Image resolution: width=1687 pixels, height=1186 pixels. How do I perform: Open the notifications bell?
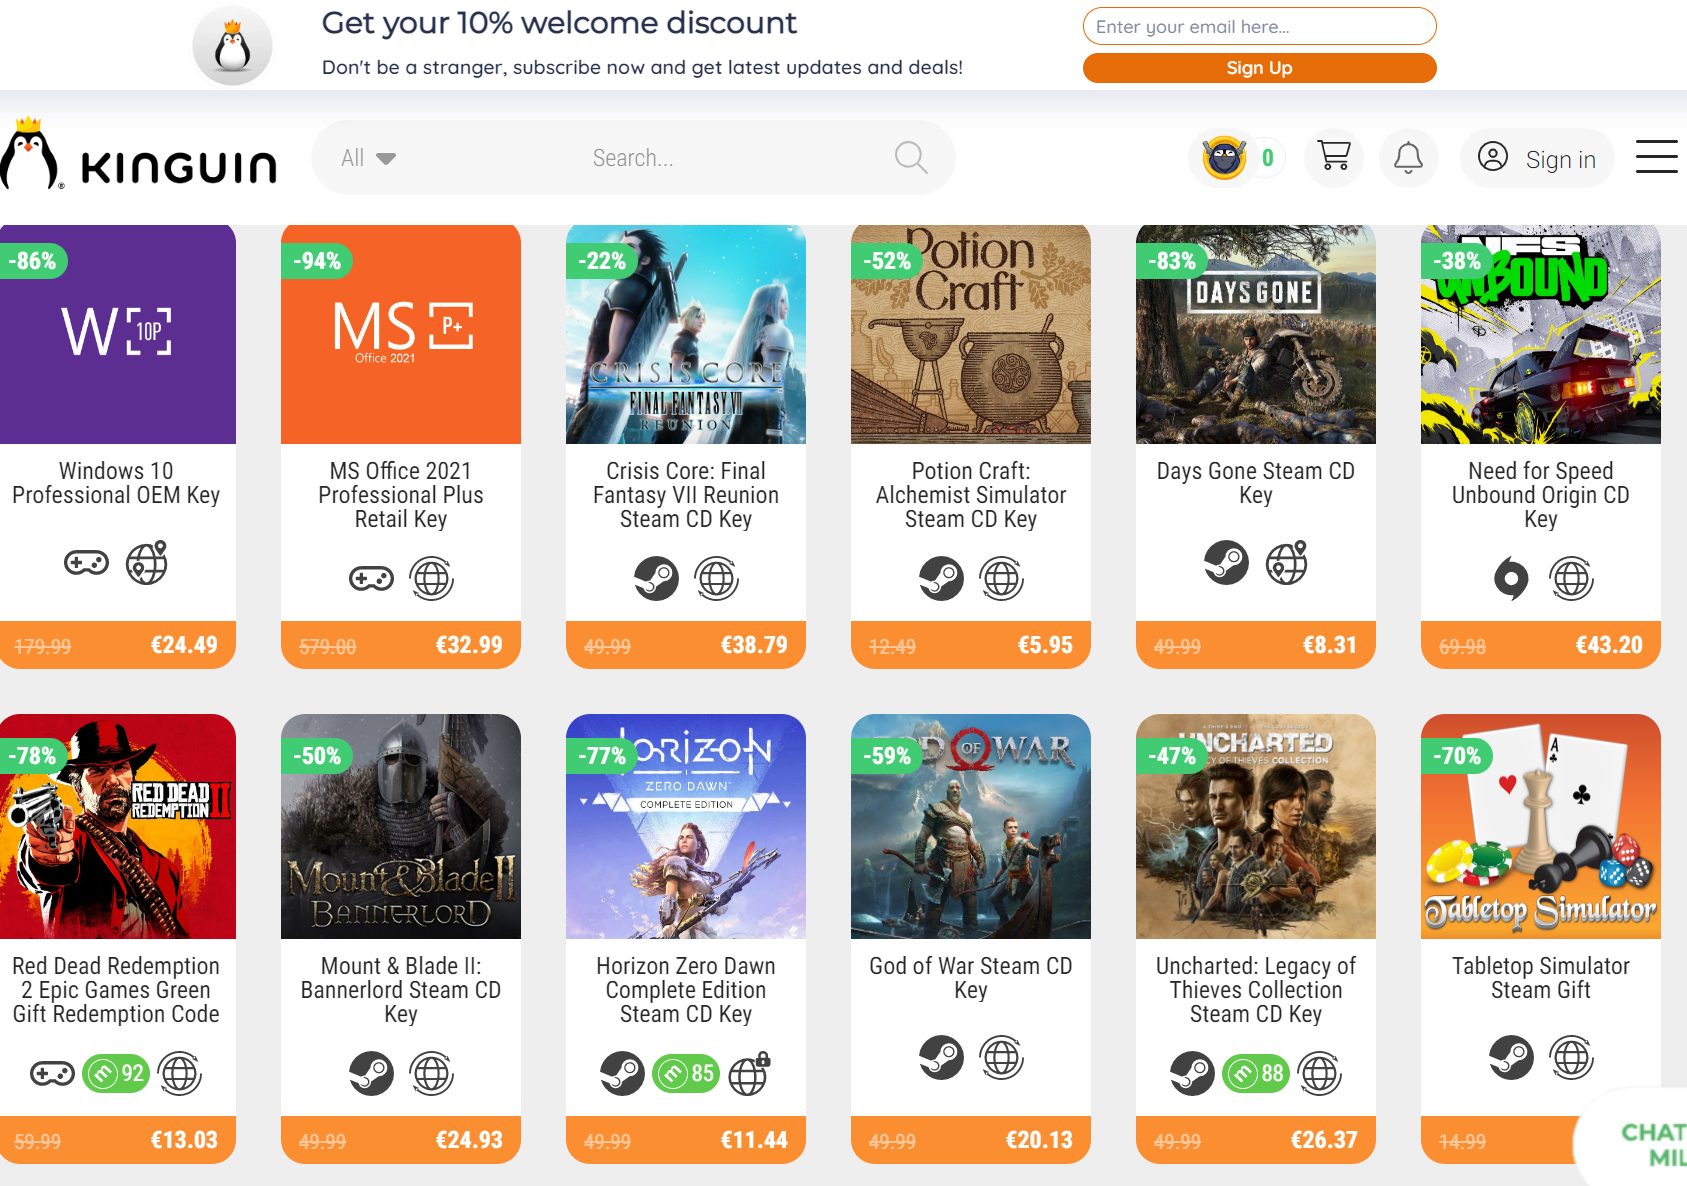(1408, 157)
